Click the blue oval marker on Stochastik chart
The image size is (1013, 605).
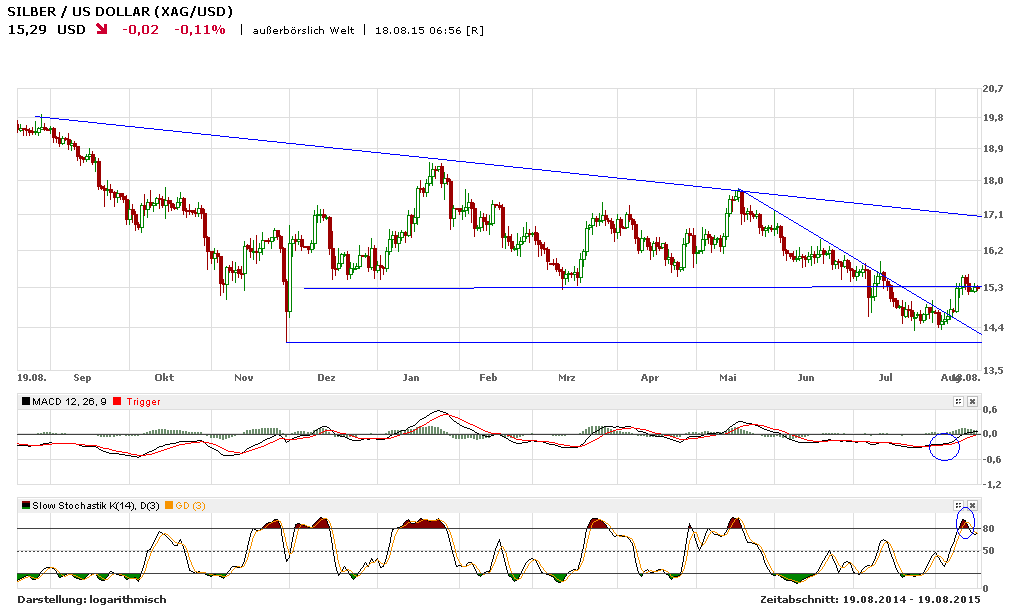click(965, 523)
